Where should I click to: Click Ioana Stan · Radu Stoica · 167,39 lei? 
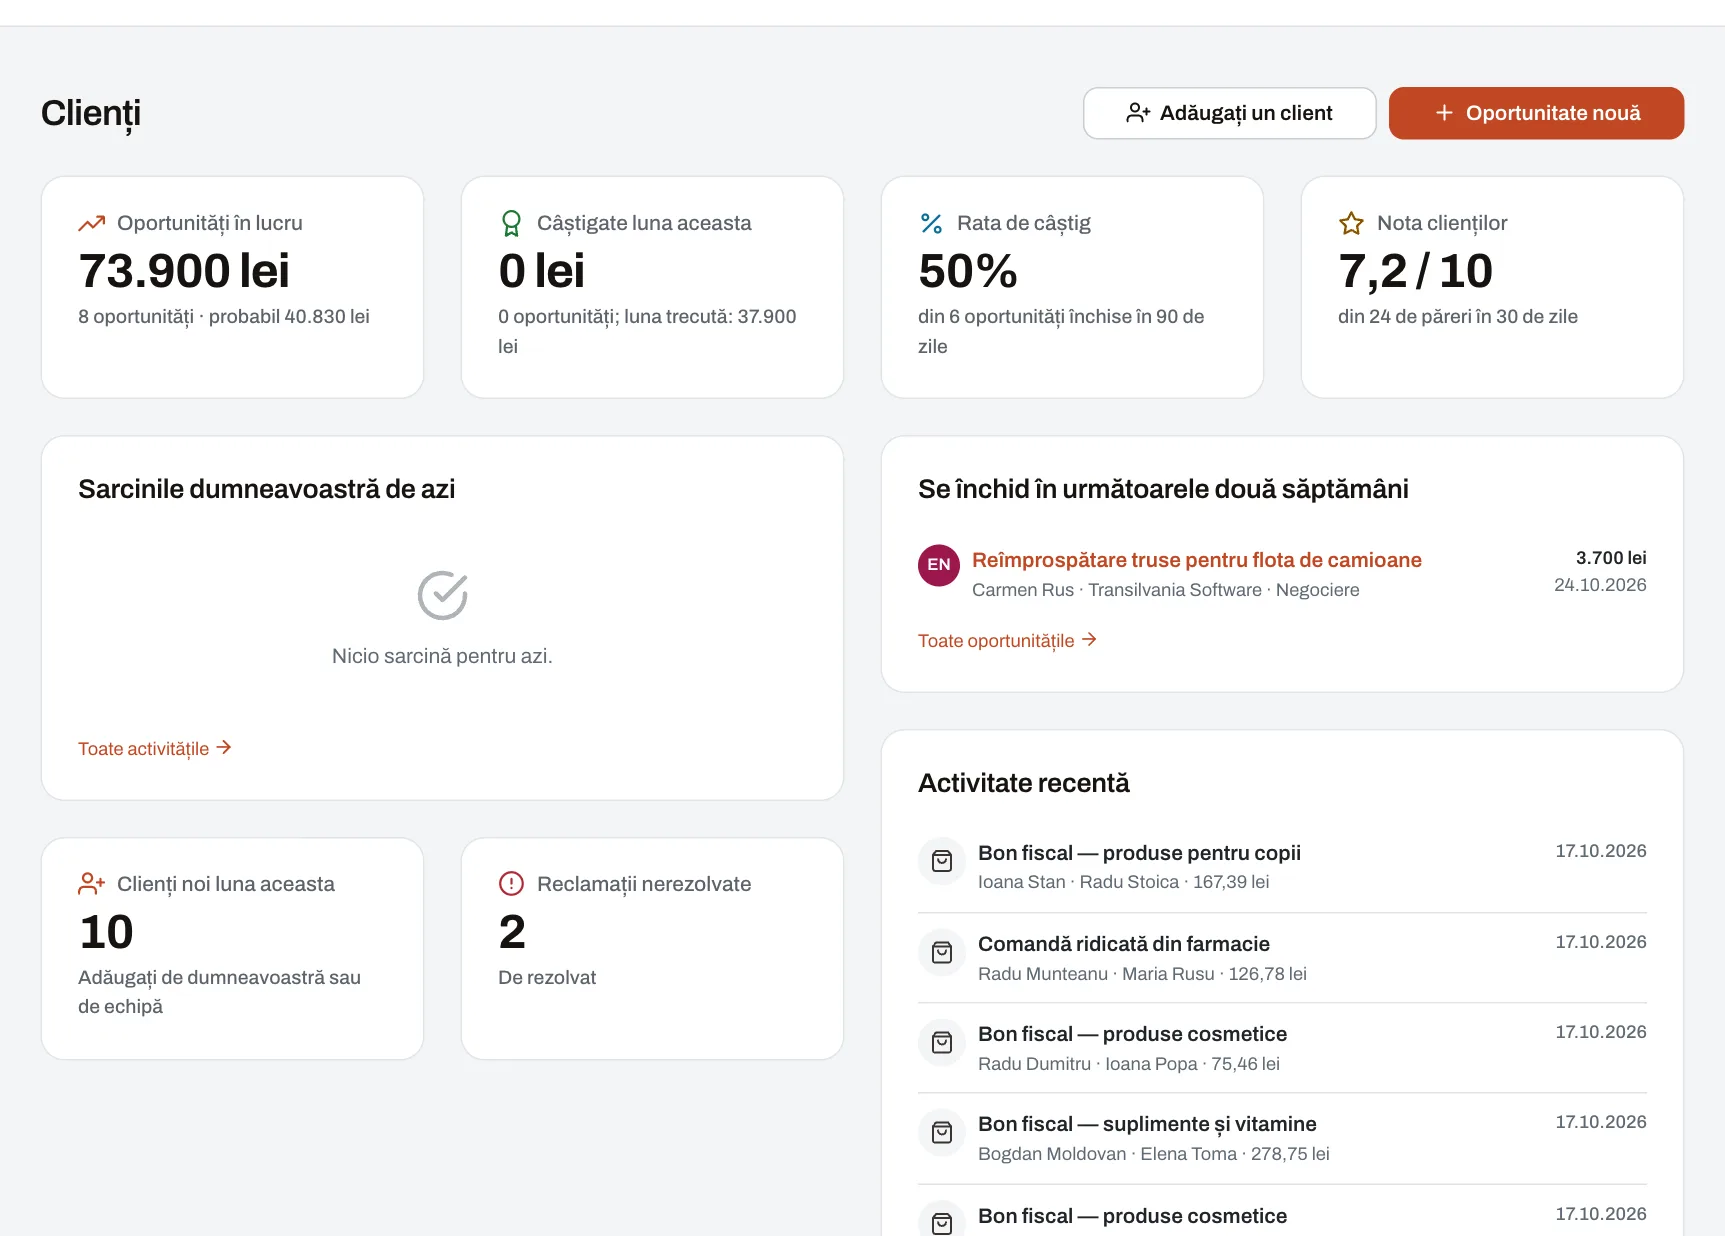click(x=1123, y=882)
